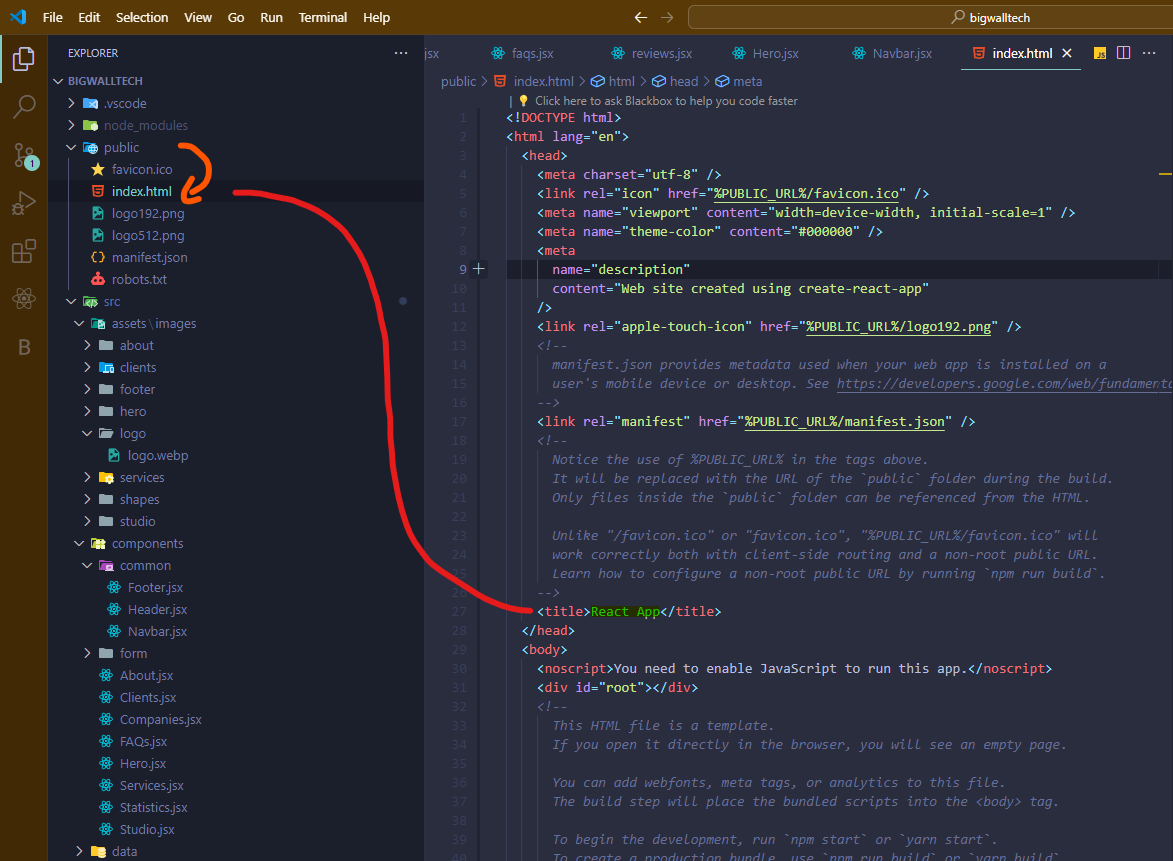Click the go back arrow in title bar
Screen dimensions: 1173x861
point(641,18)
